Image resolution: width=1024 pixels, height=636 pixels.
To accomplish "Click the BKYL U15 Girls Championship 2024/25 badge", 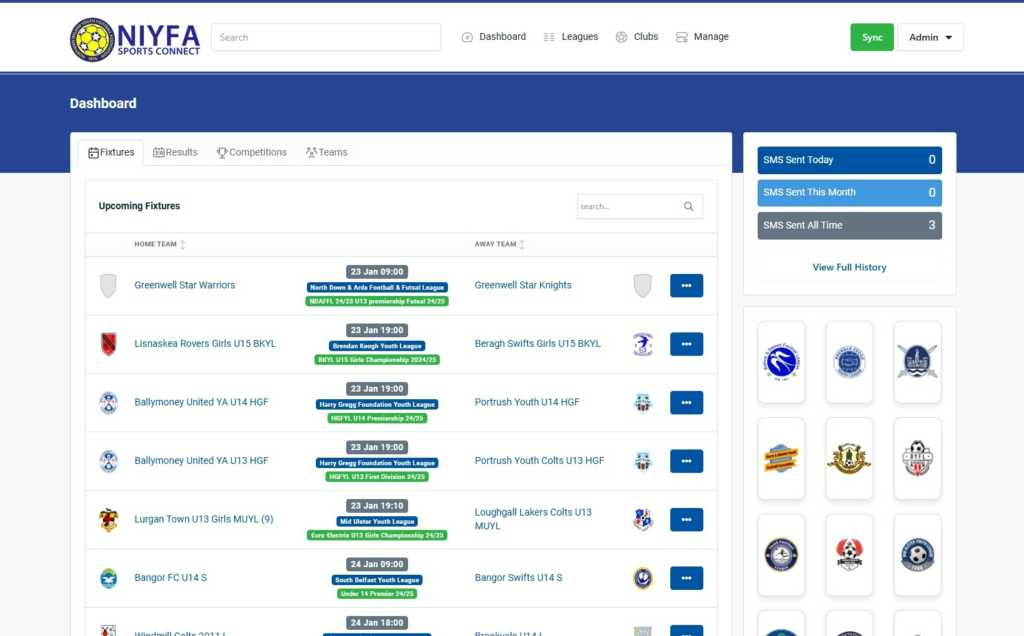I will [x=377, y=360].
